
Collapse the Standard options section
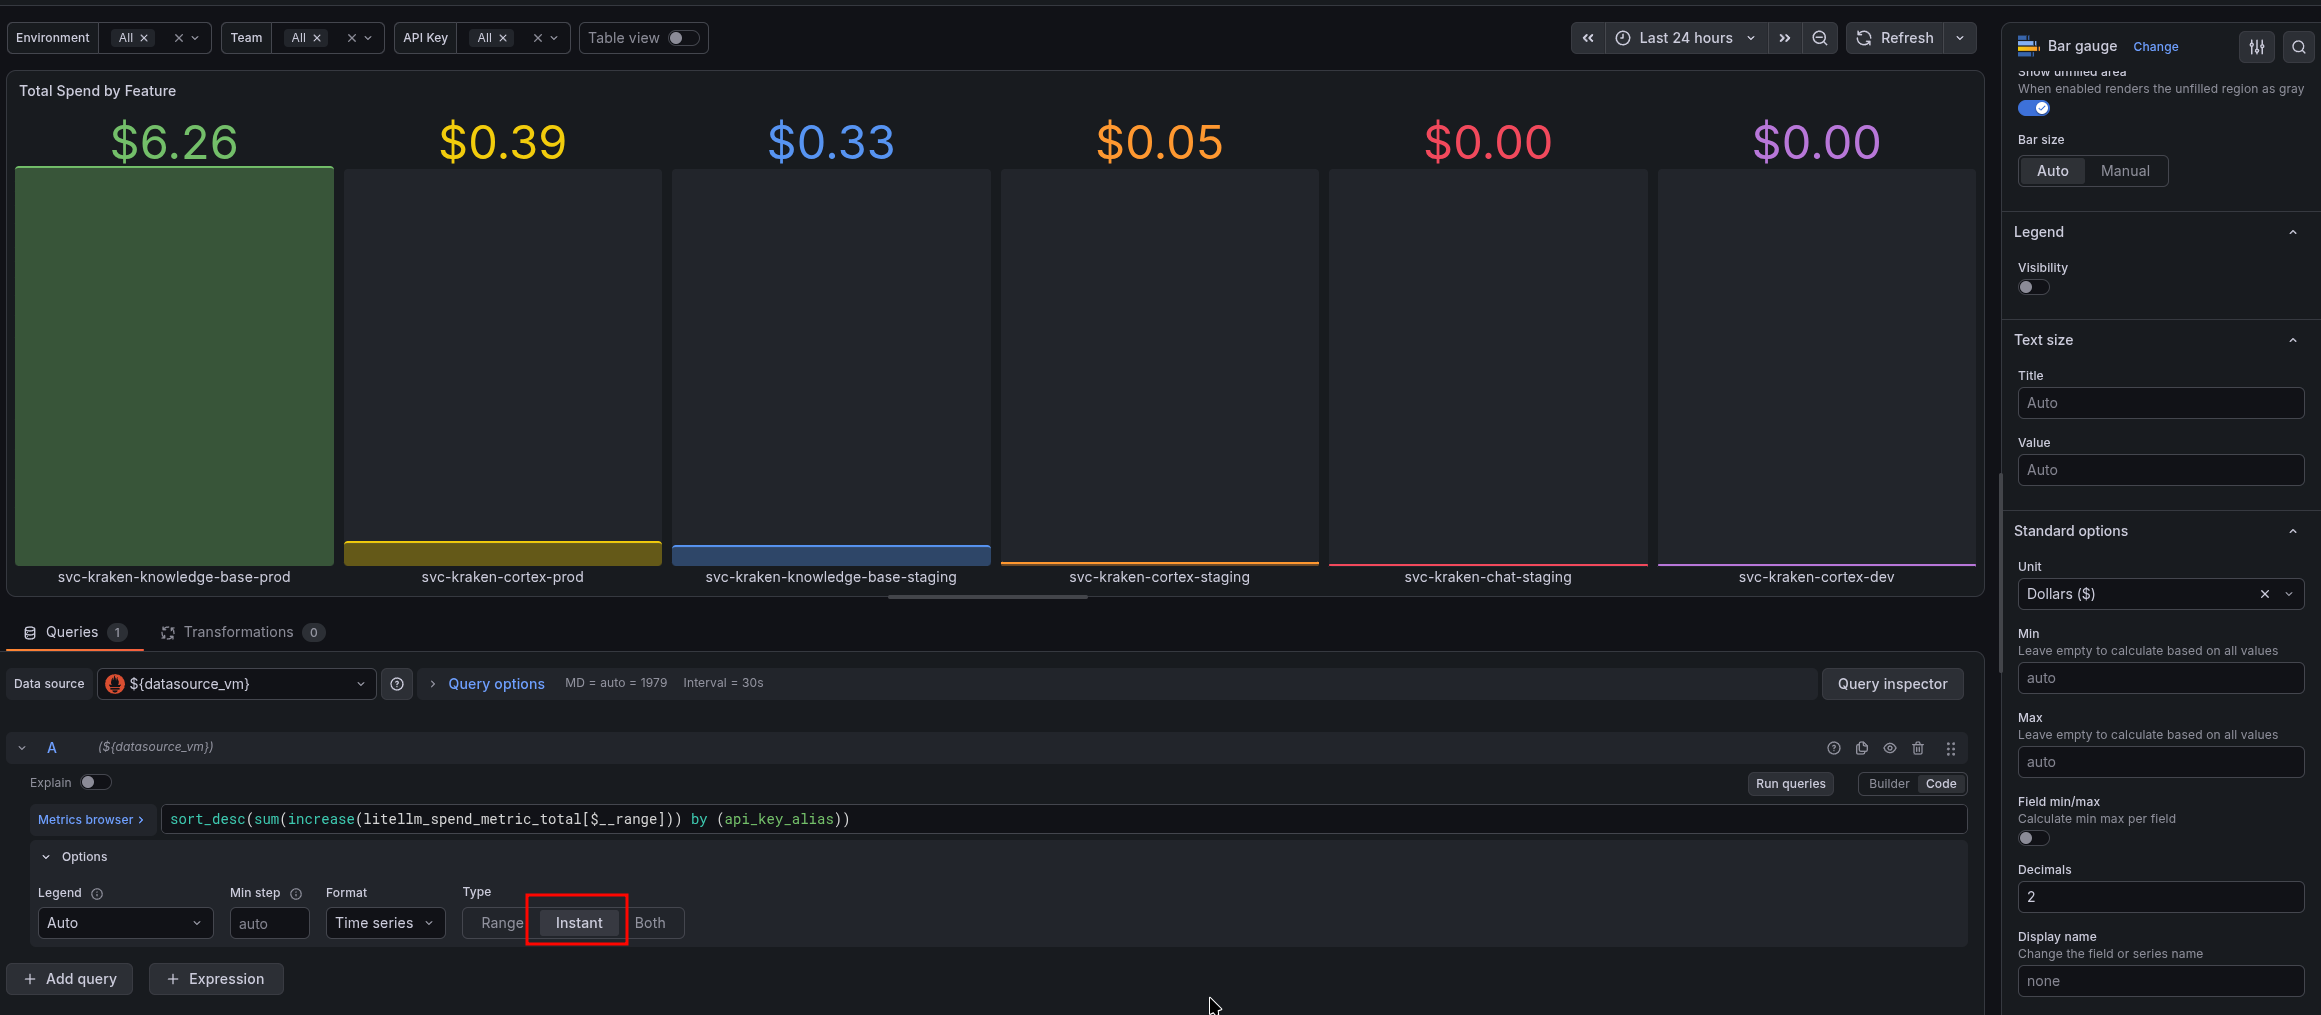2293,531
